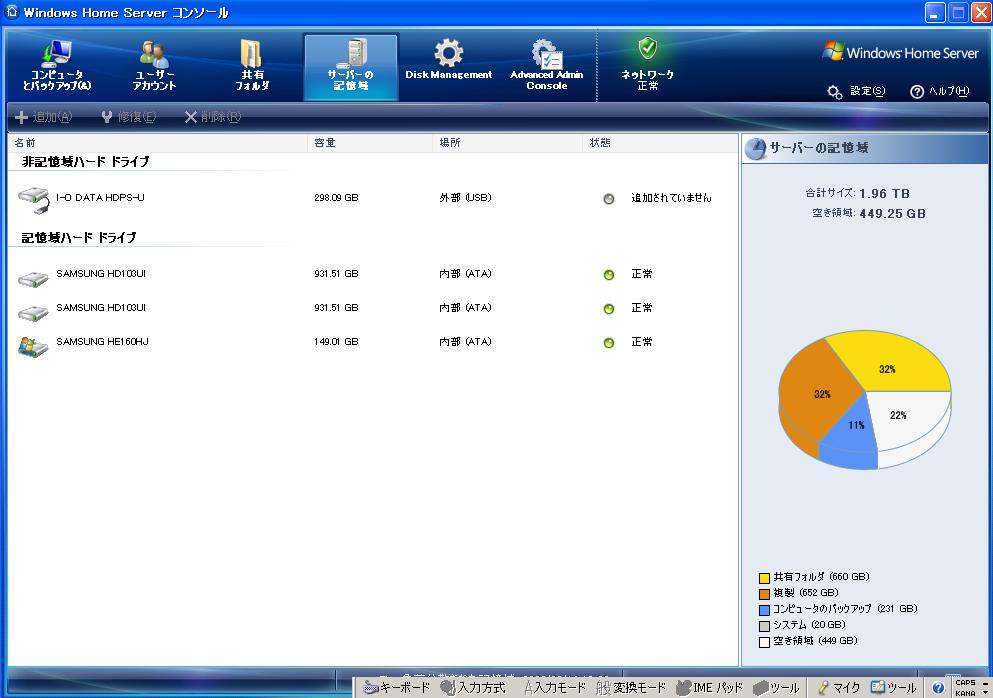Click the total size 1.96 TB value
Viewport: 993px width, 698px height.
pyautogui.click(x=884, y=193)
